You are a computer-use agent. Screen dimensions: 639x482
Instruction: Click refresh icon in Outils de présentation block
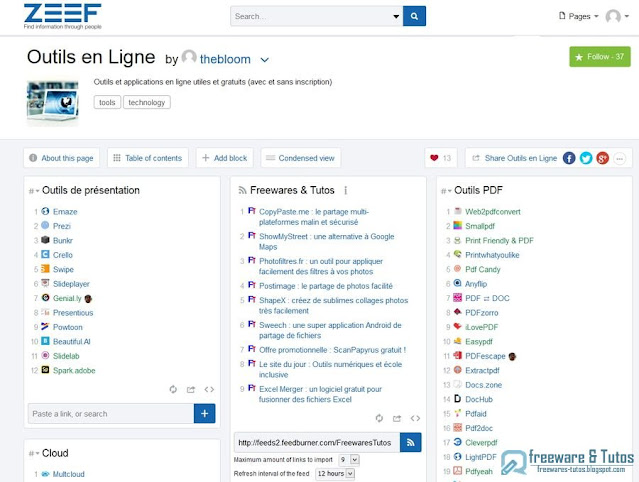pos(173,390)
